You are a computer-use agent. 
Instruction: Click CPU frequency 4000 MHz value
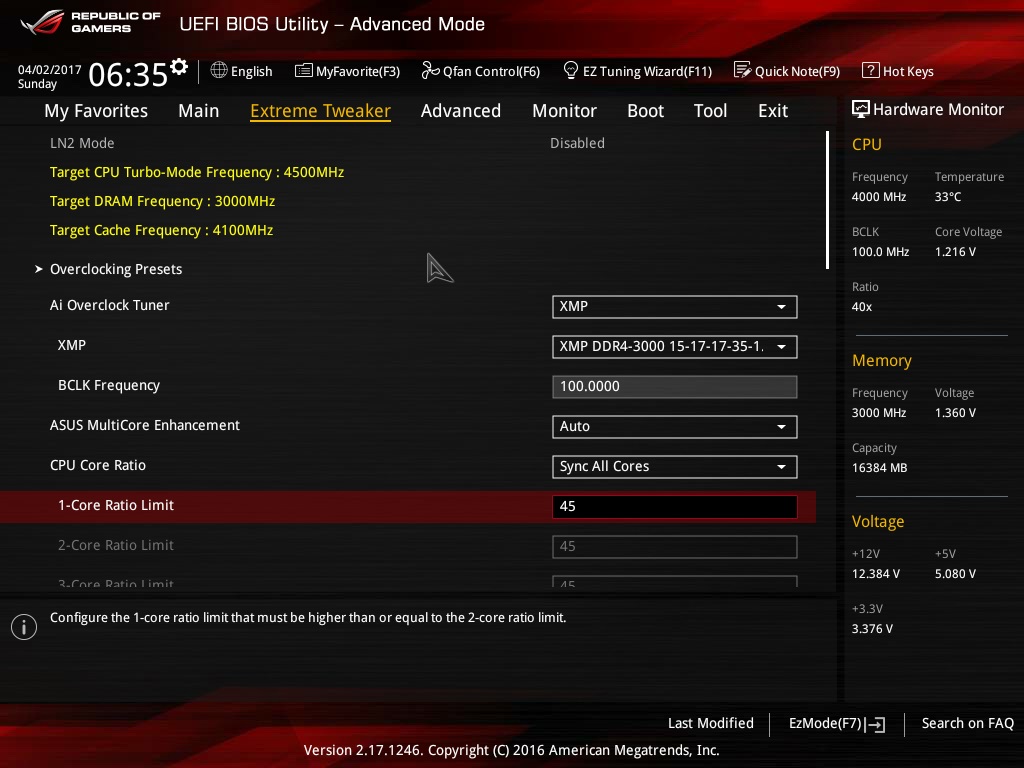pos(878,197)
